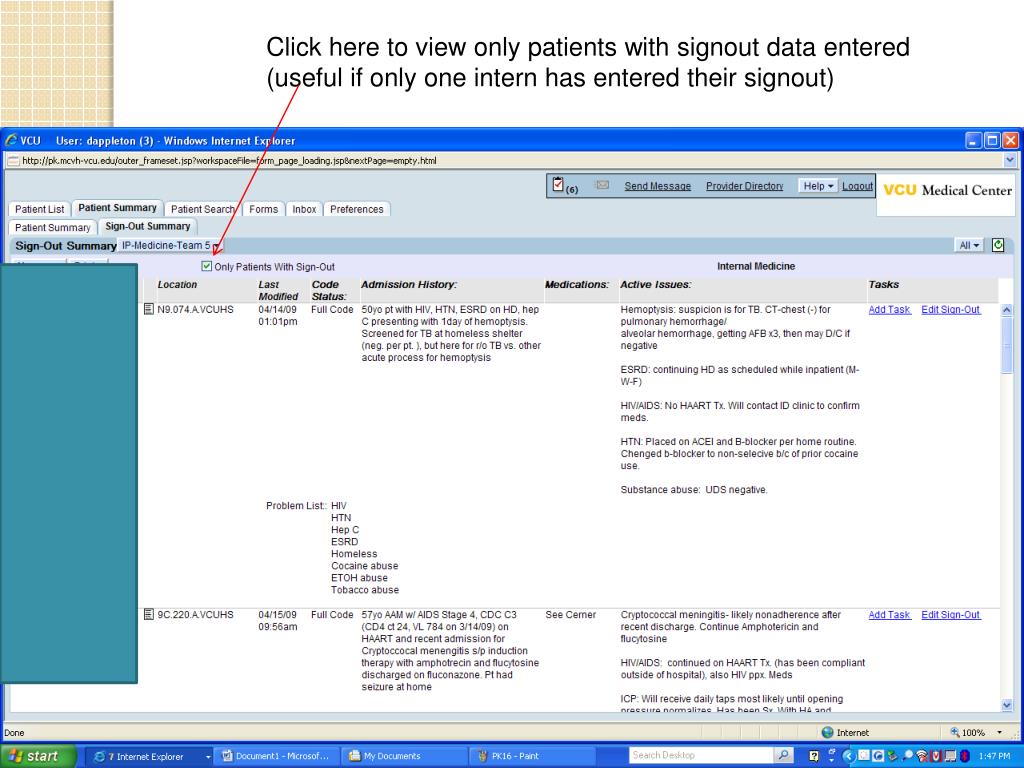Open the address bar dropdown arrow
The image size is (1024, 768).
[1010, 160]
